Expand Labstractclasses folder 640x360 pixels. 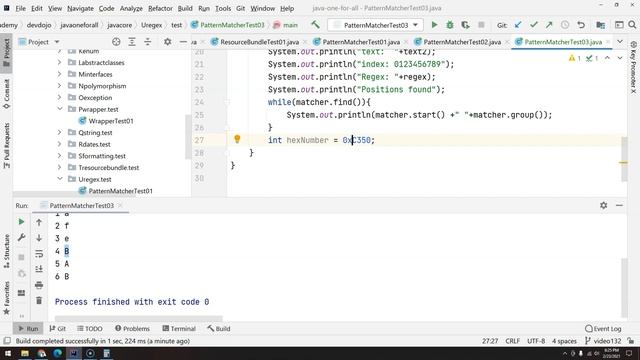[60, 62]
